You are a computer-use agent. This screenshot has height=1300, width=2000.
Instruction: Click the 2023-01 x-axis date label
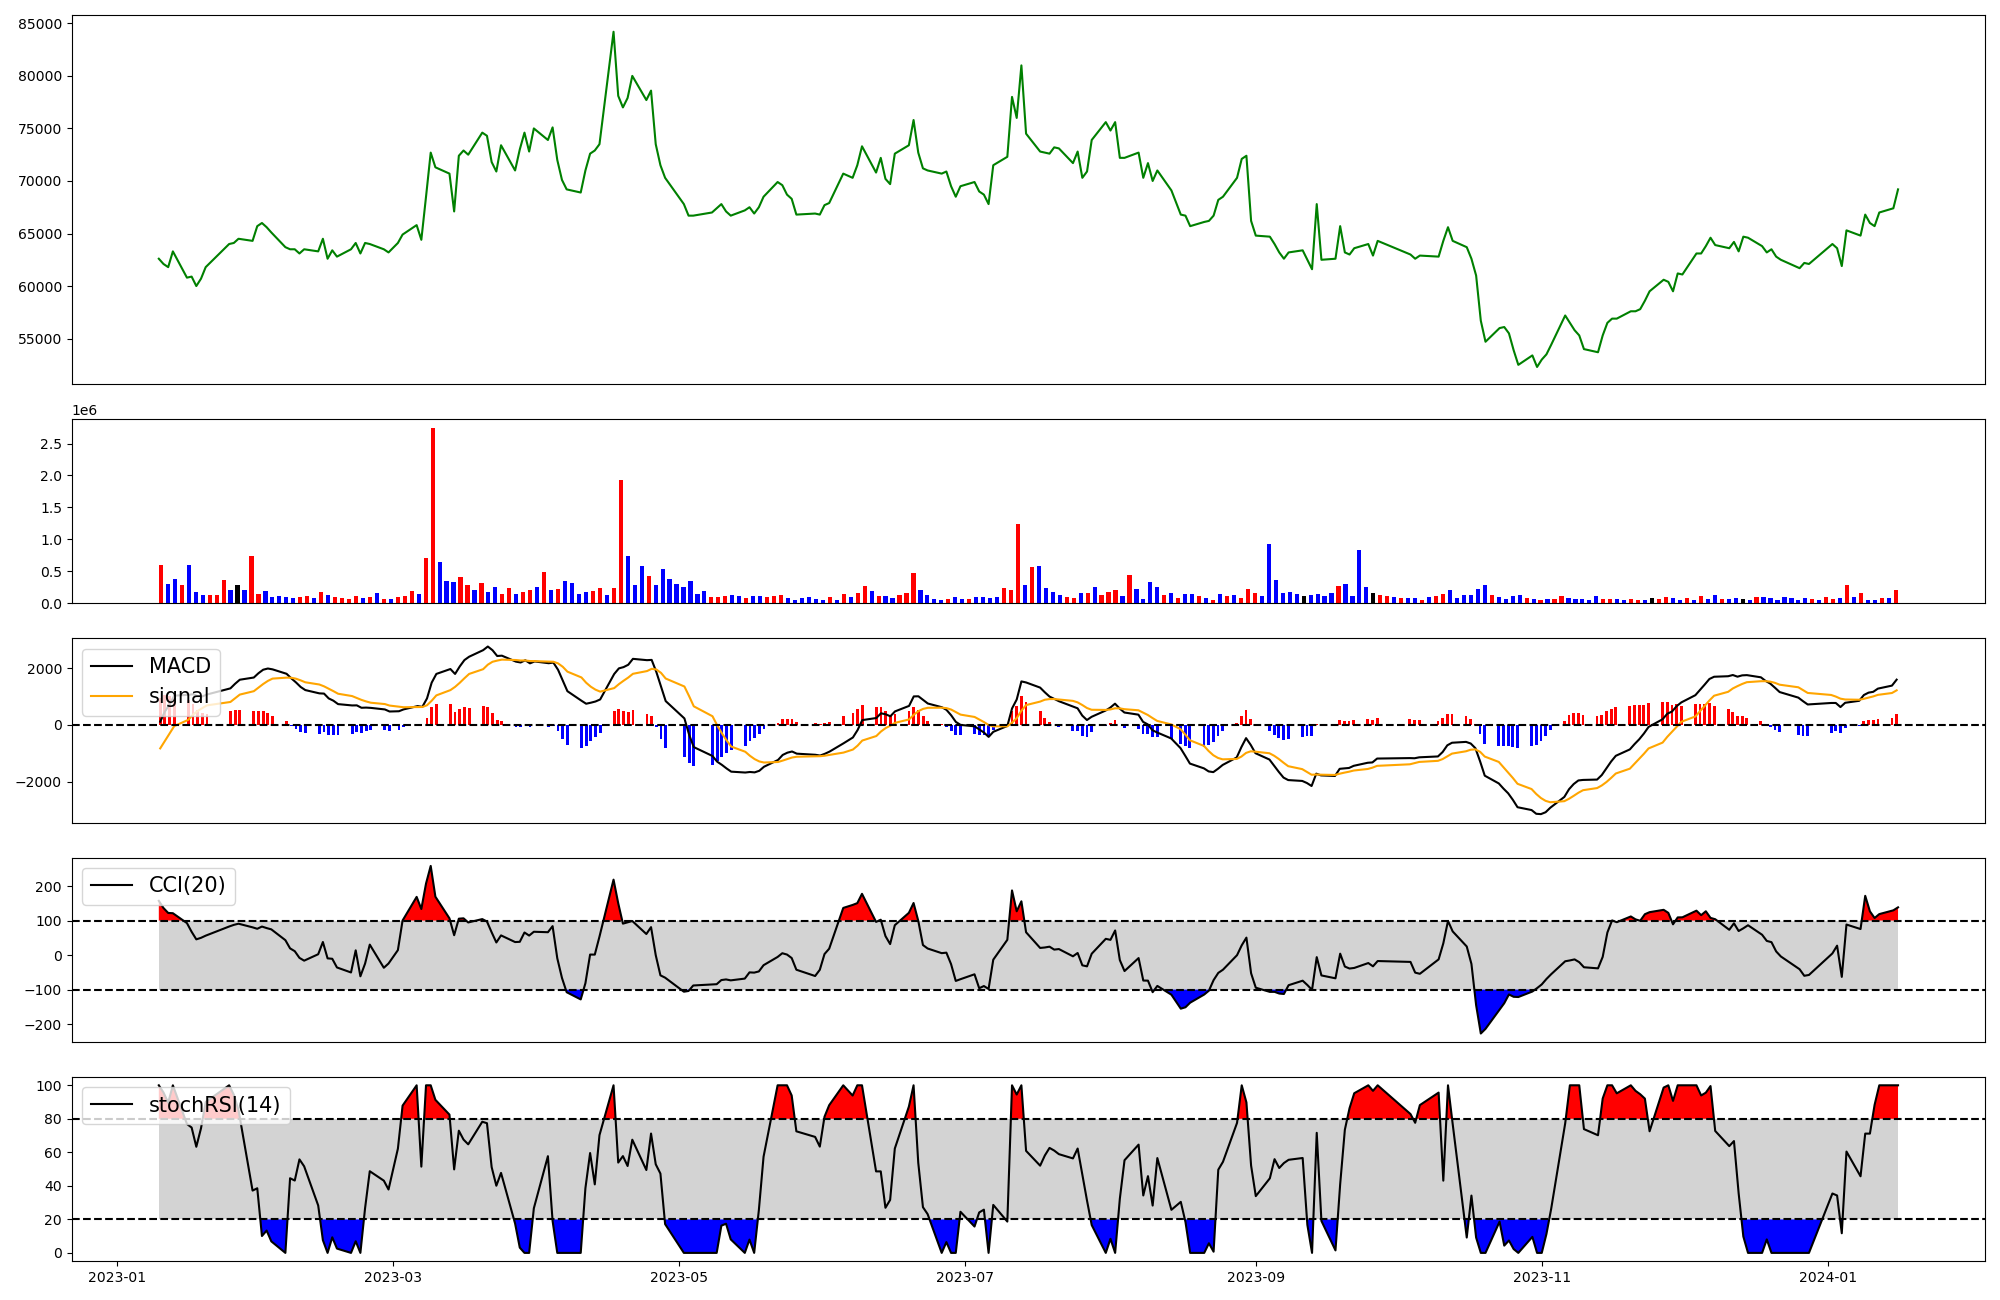(117, 1277)
